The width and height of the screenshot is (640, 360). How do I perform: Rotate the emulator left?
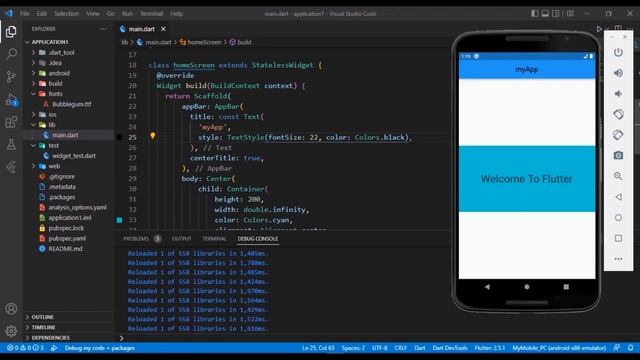coord(618,114)
